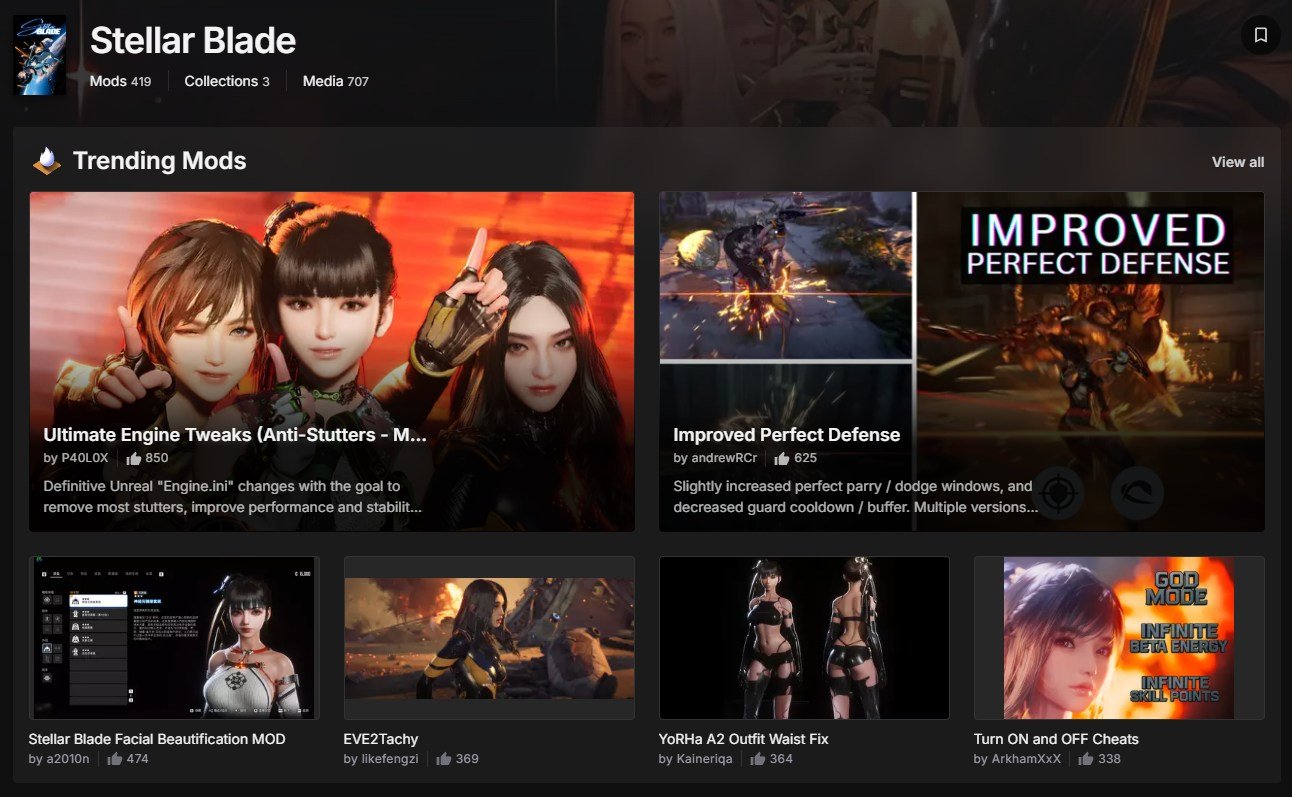This screenshot has width=1292, height=797.
Task: Click the Trending Mods flame icon
Action: [47, 160]
